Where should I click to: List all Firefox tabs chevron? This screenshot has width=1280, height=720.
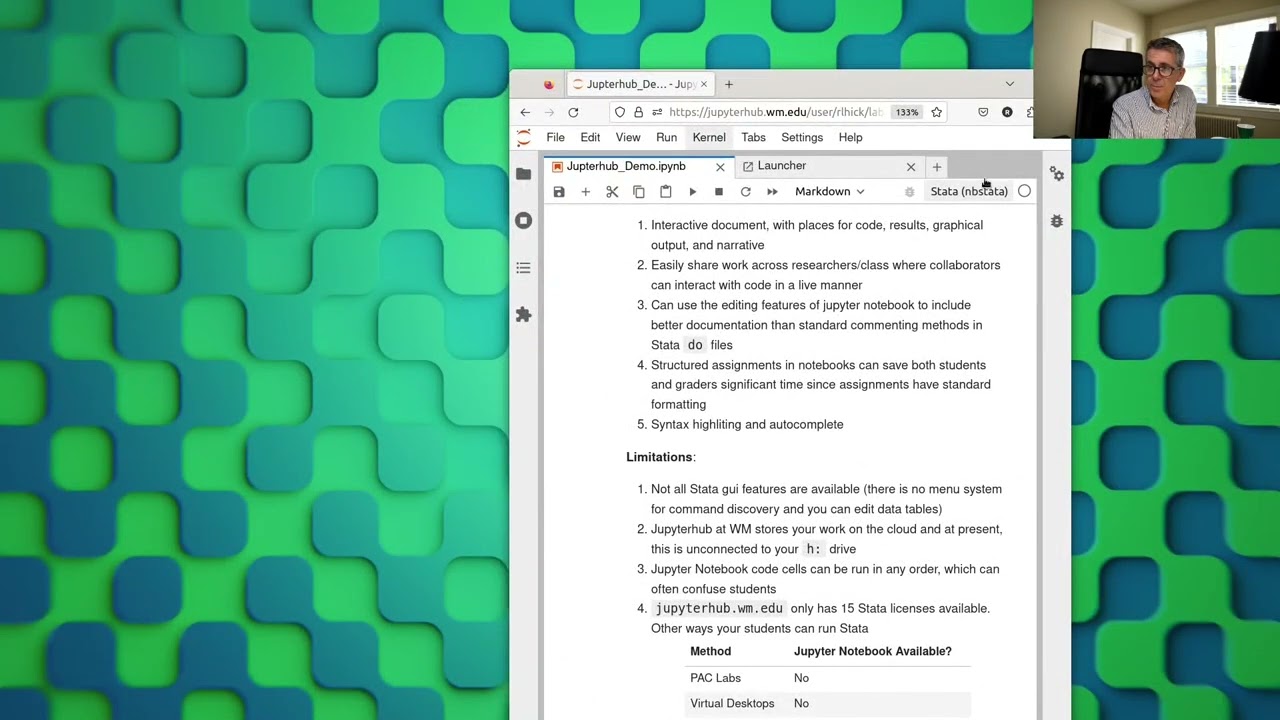coord(1009,84)
